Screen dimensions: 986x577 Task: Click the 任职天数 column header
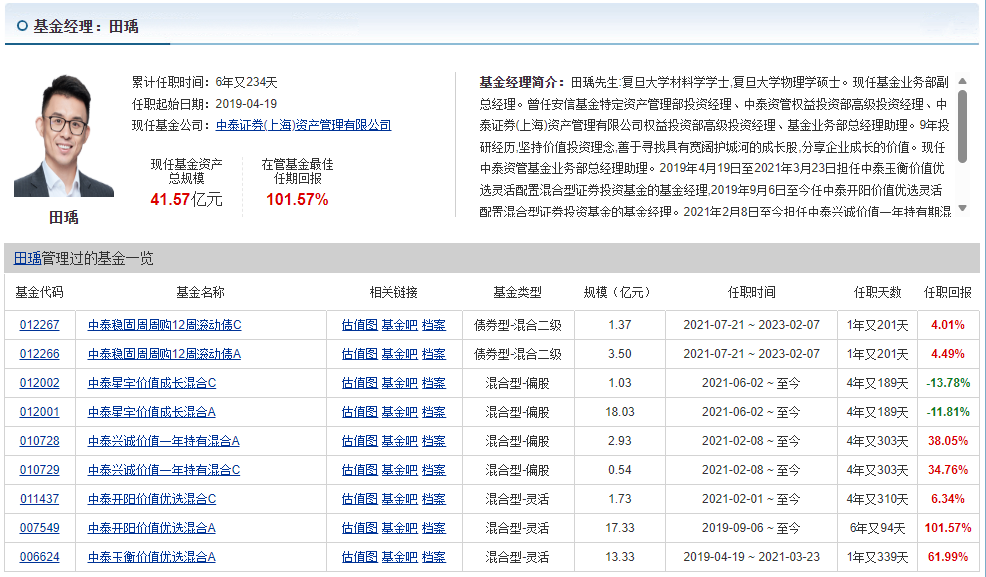tap(877, 292)
